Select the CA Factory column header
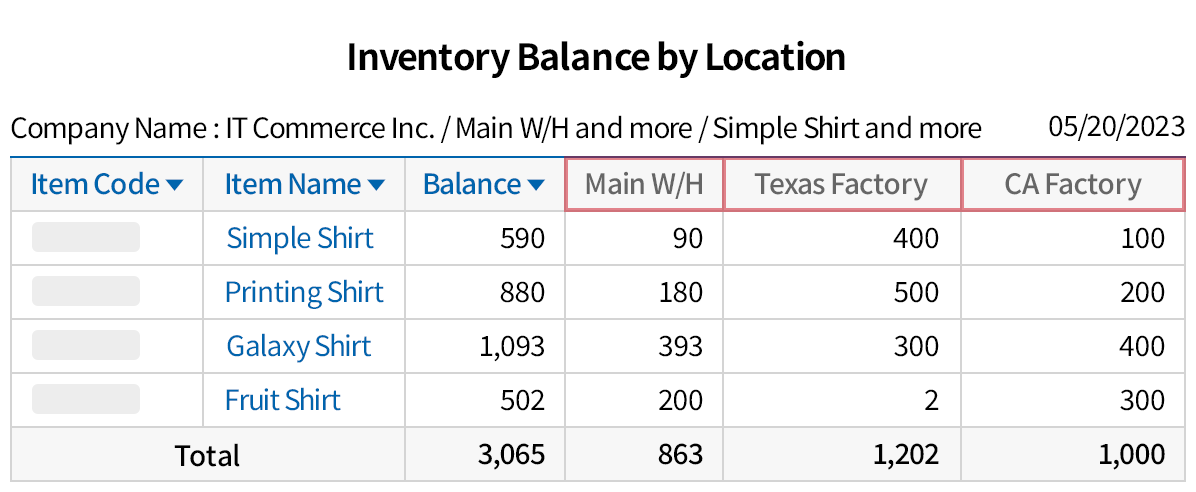The height and width of the screenshot is (492, 1196). click(x=1072, y=184)
